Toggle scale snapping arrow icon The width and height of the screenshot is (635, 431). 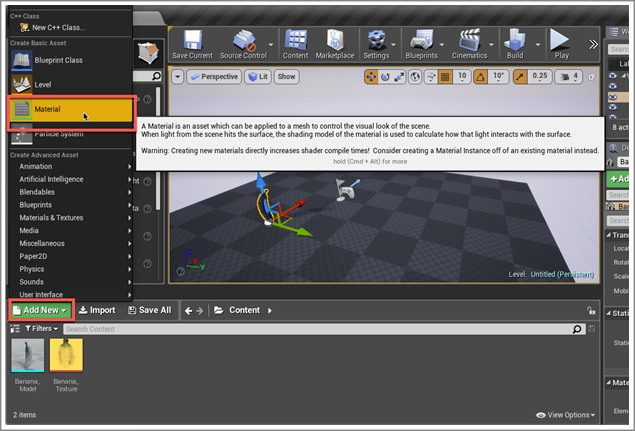point(520,77)
